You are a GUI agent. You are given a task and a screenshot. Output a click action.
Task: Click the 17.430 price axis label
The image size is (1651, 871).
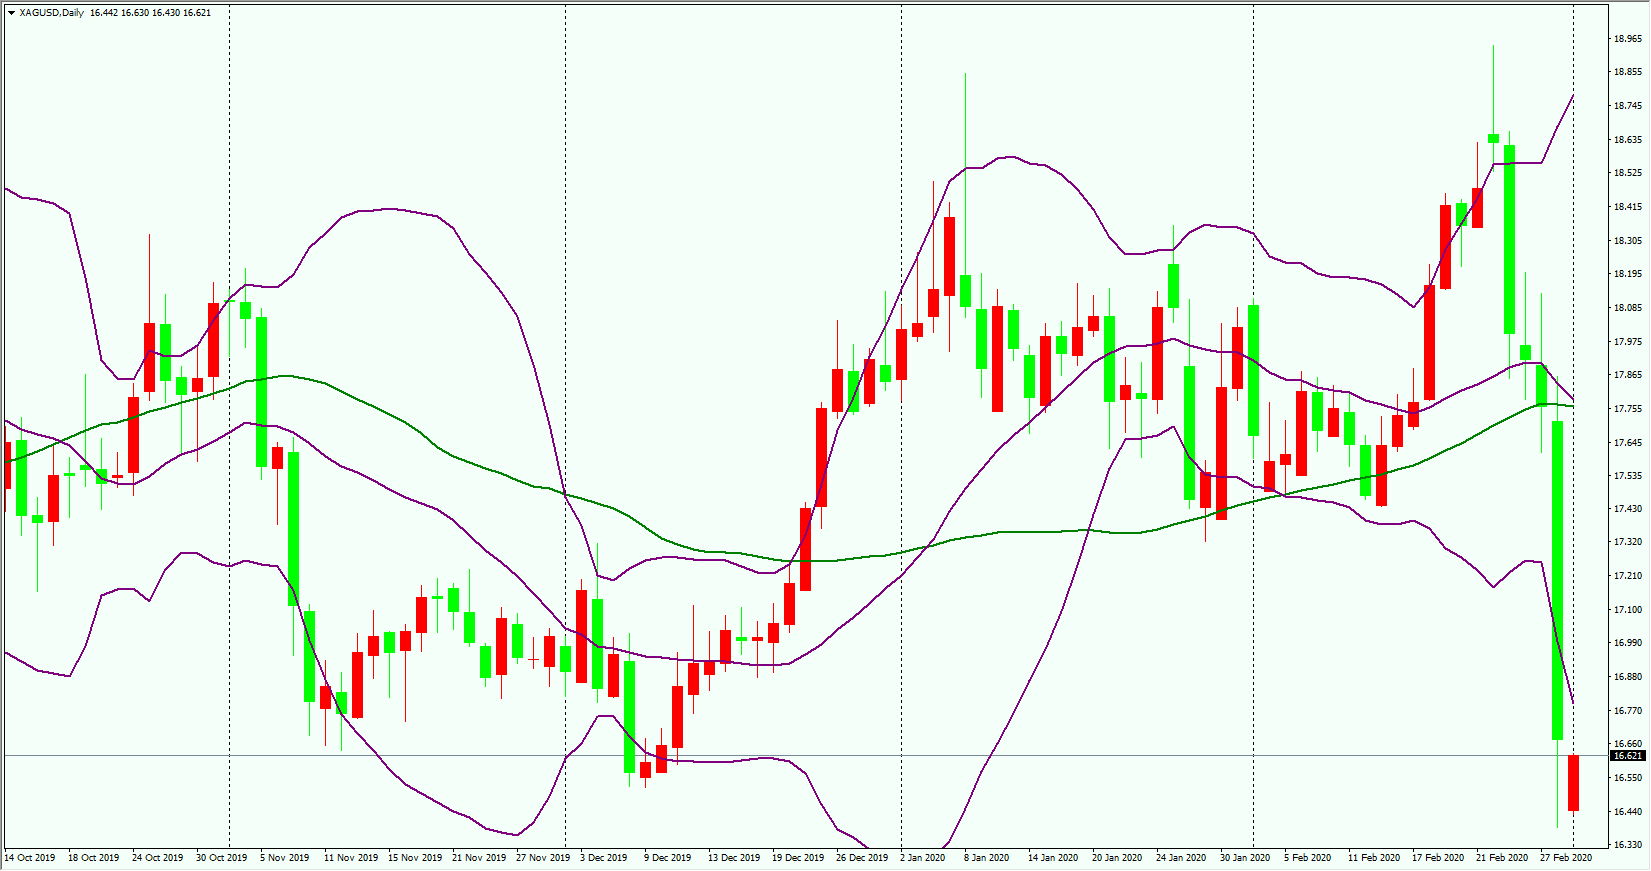(x=1628, y=509)
